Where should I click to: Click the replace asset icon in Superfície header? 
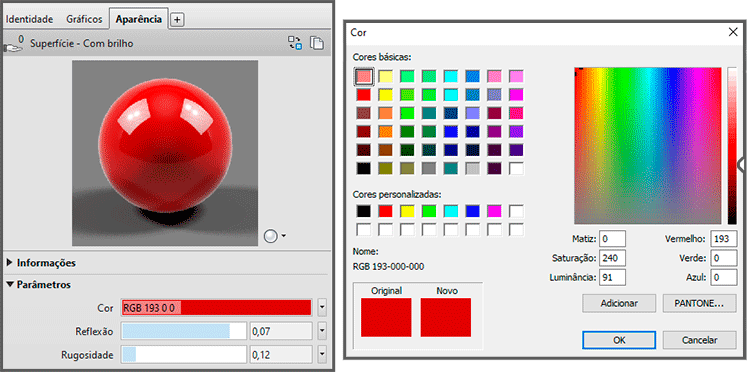295,43
